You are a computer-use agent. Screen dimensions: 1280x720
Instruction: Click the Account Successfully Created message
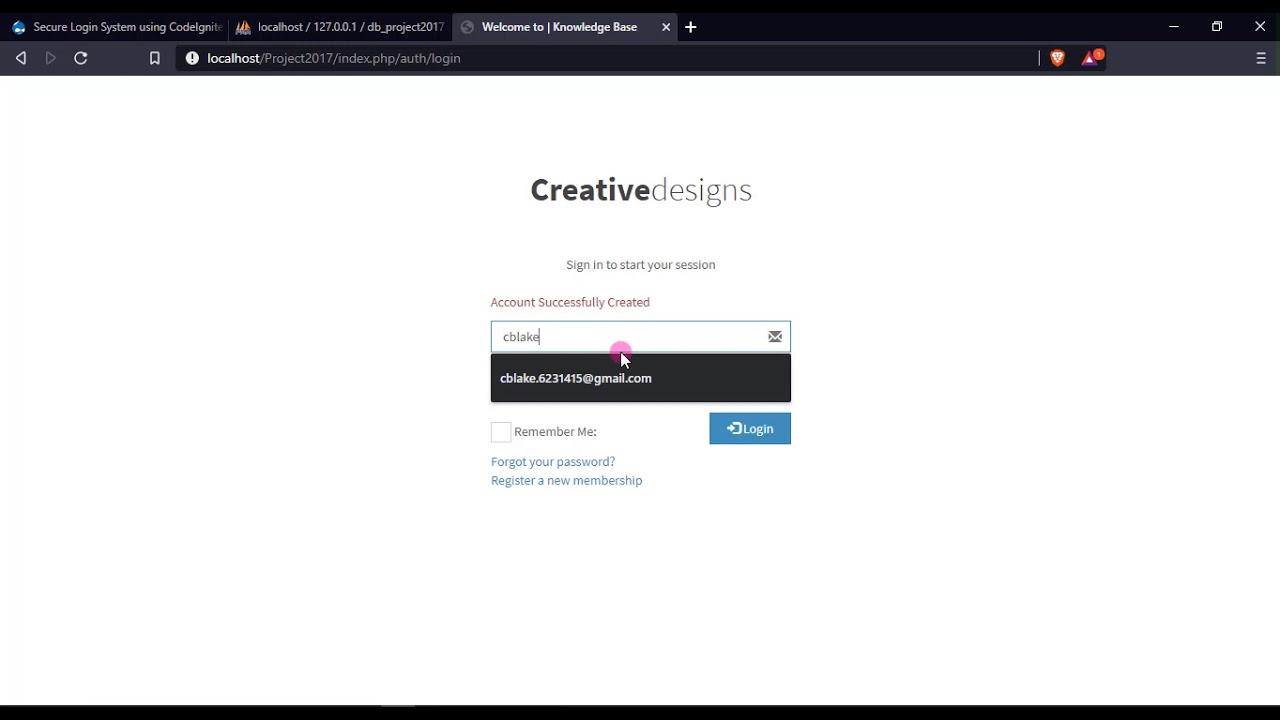570,302
